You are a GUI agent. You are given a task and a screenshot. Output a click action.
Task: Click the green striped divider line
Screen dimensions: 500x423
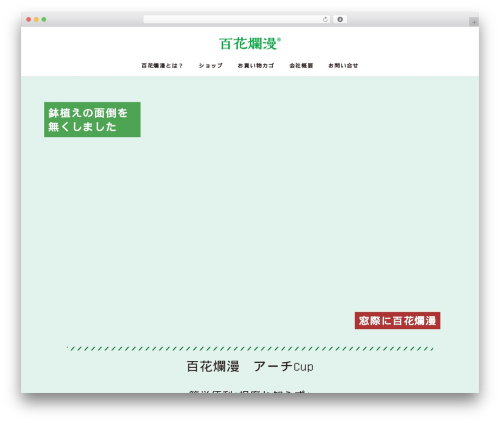click(250, 349)
